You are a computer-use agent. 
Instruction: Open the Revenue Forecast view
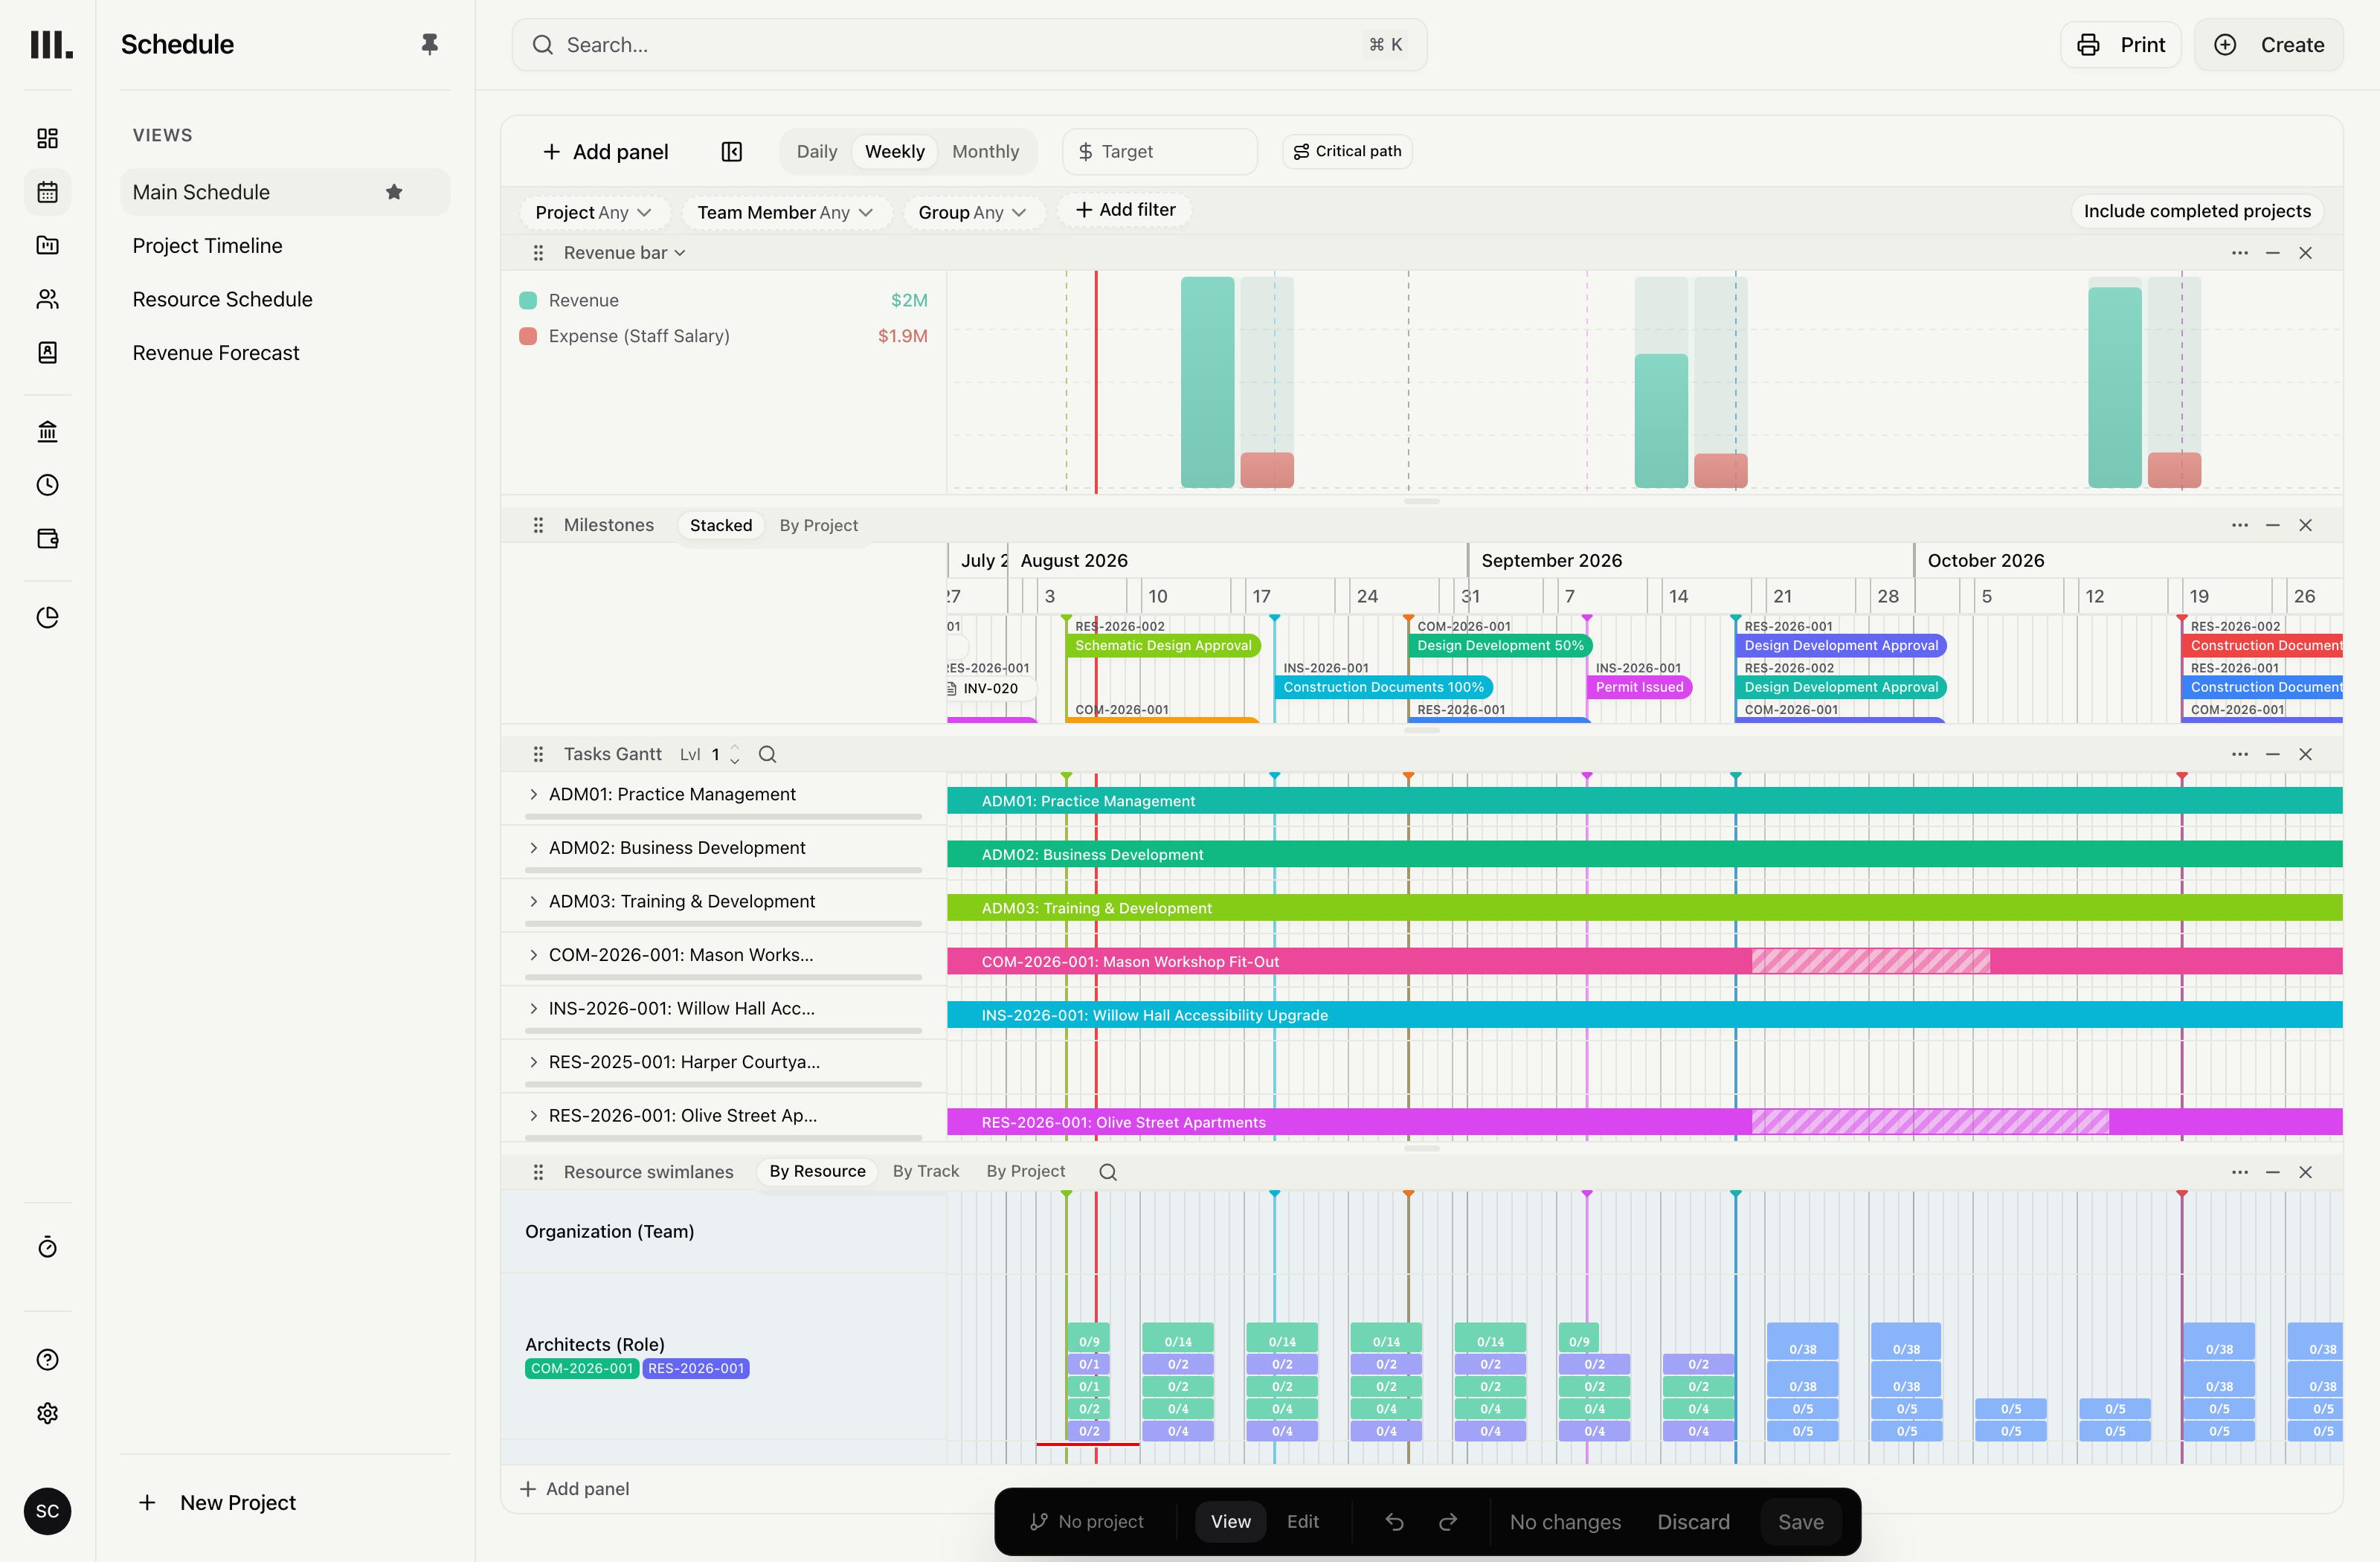pyautogui.click(x=285, y=353)
